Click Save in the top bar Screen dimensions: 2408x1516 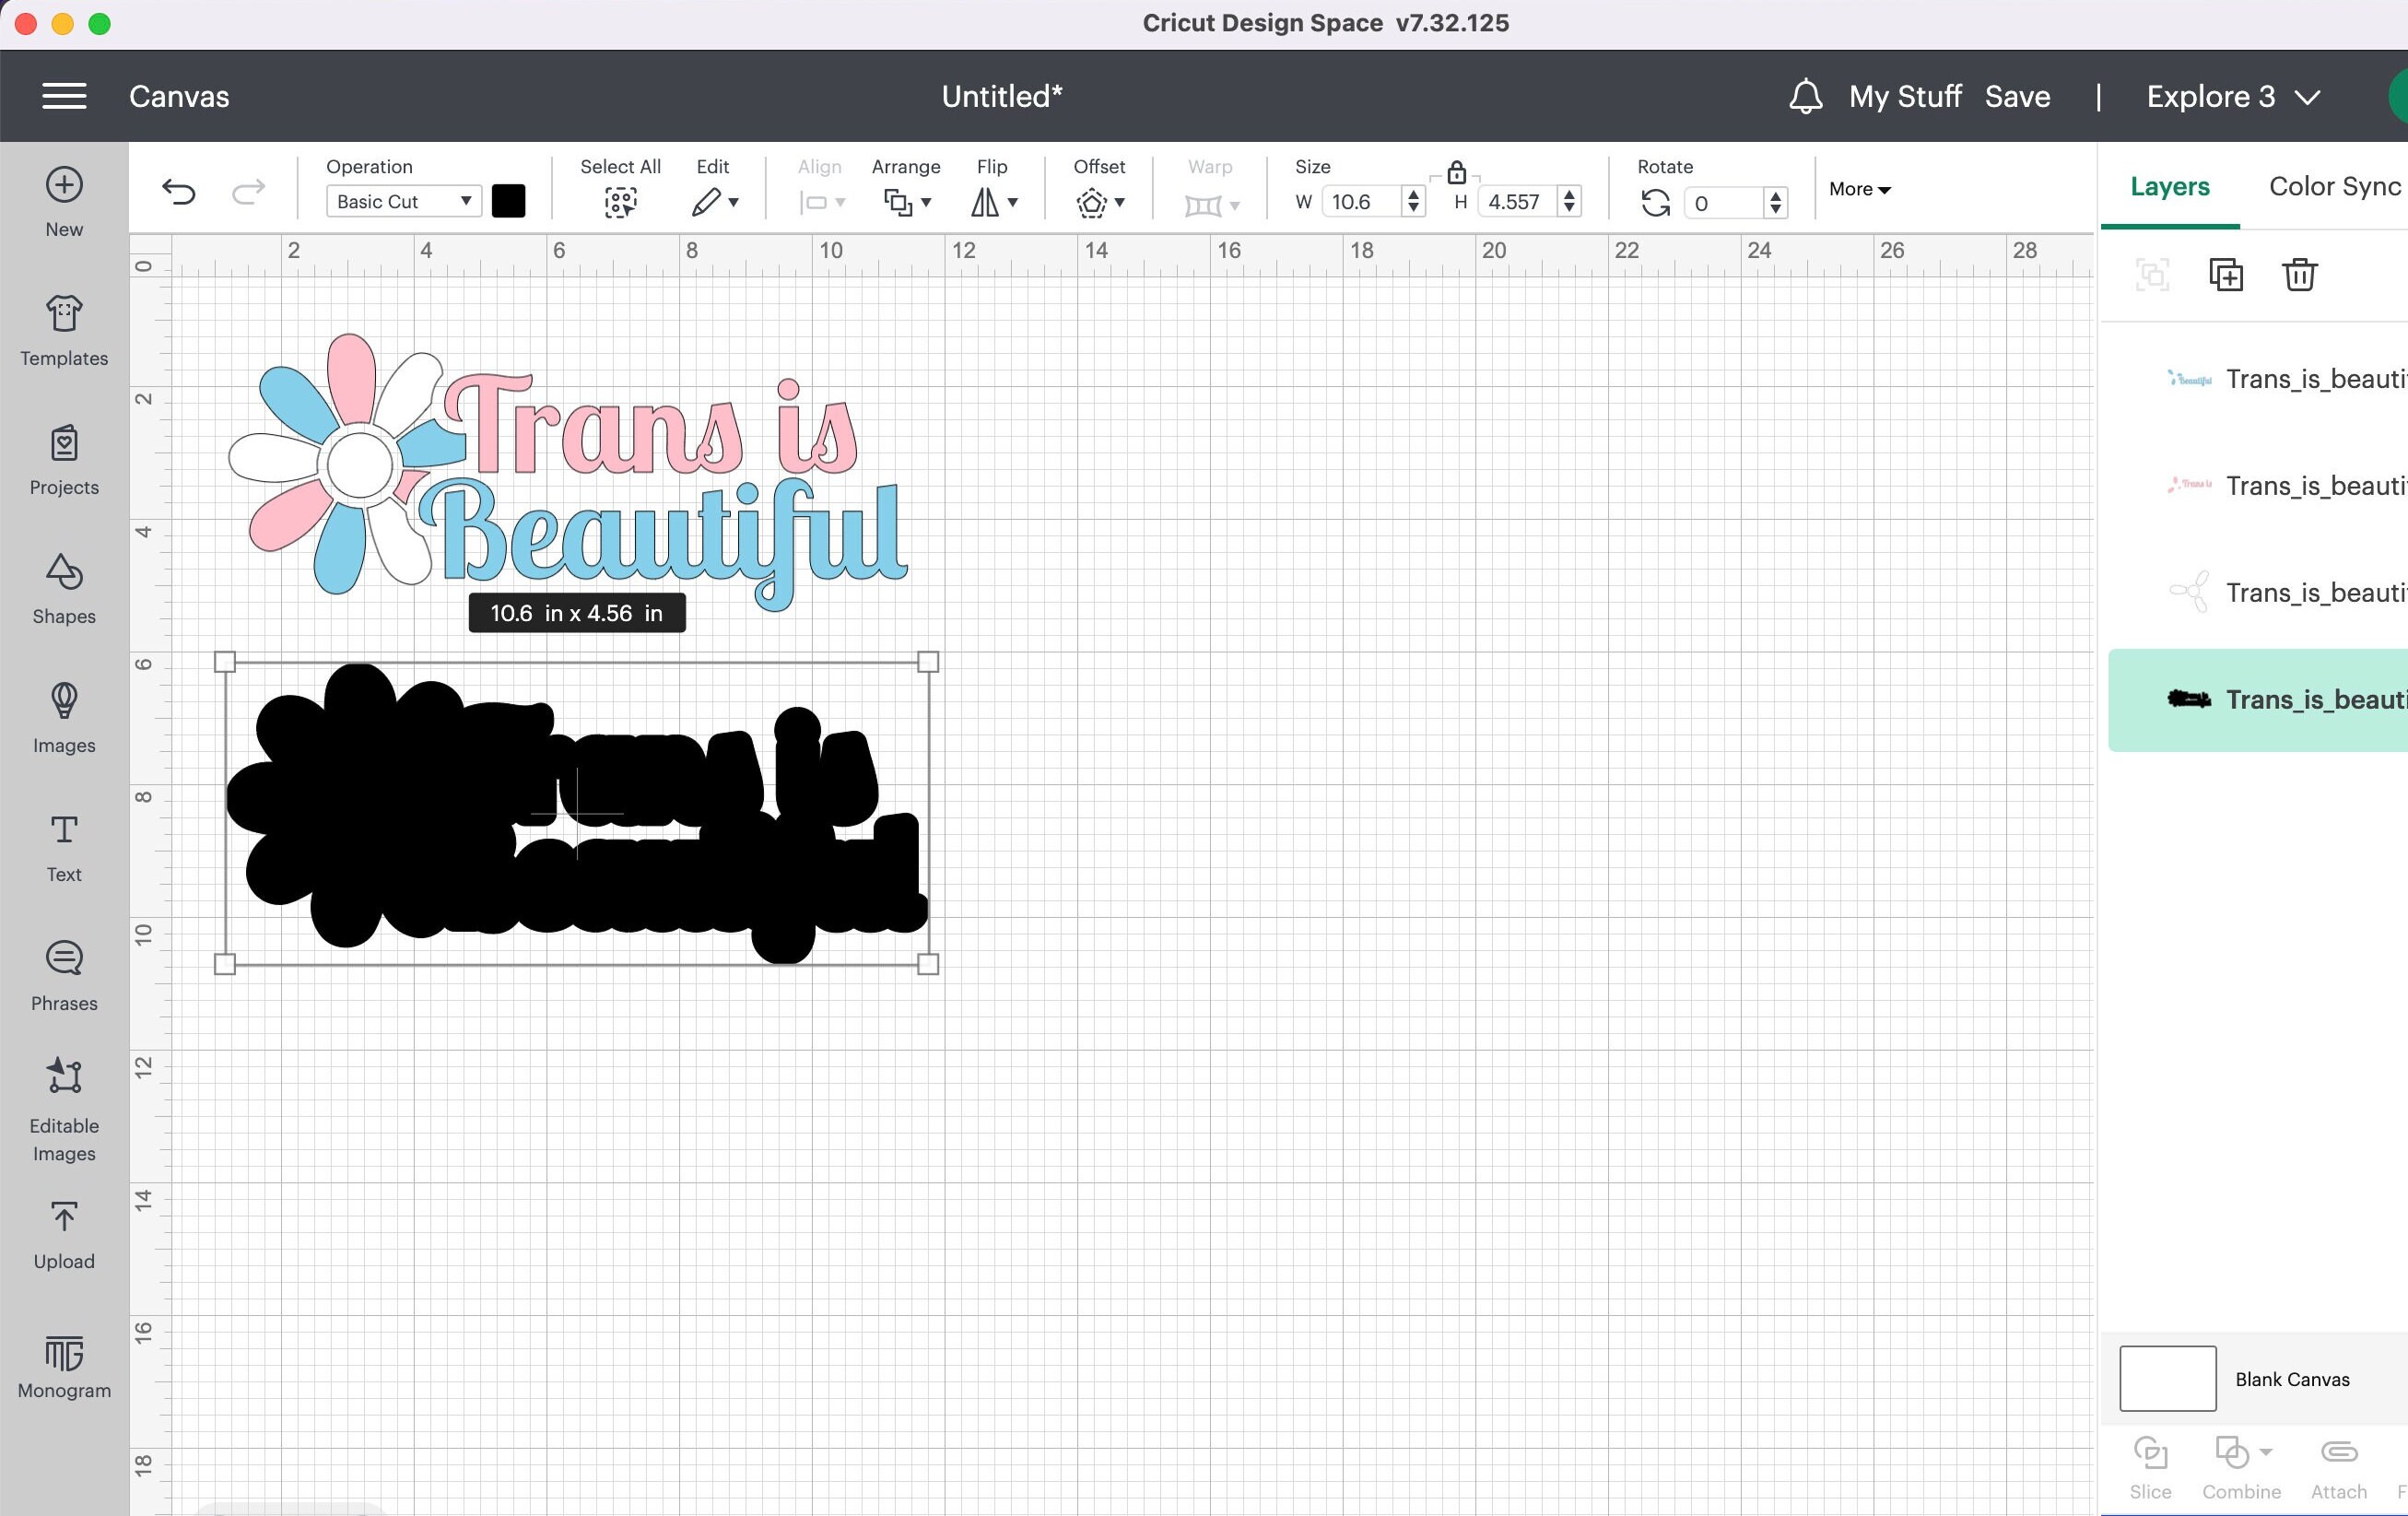click(x=2016, y=96)
